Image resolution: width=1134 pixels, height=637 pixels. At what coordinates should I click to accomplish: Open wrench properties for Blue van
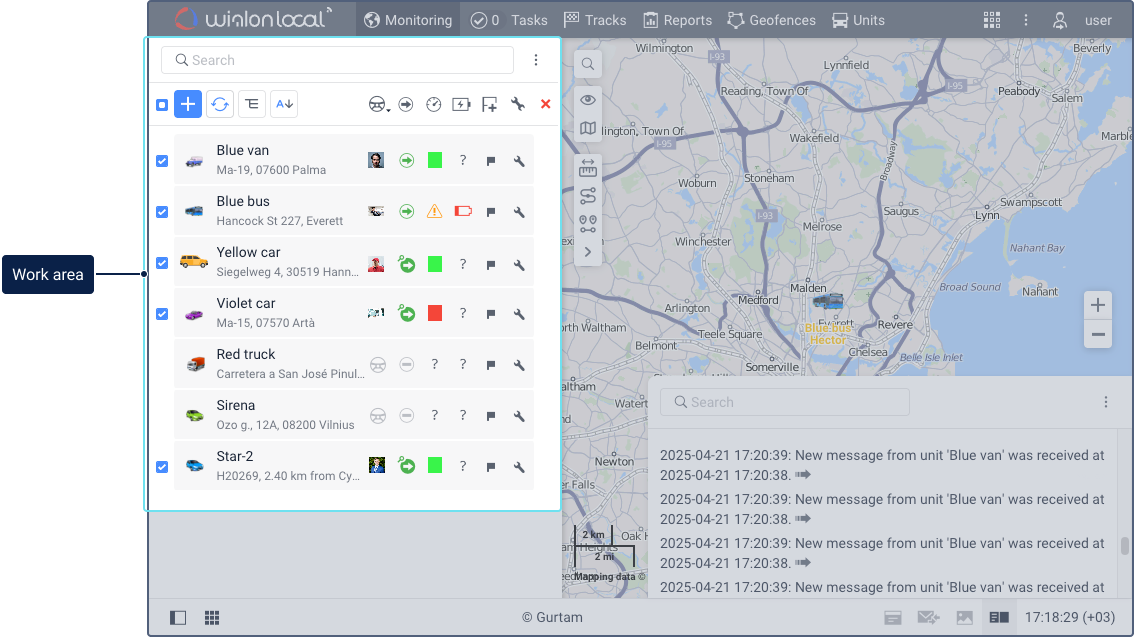(519, 160)
